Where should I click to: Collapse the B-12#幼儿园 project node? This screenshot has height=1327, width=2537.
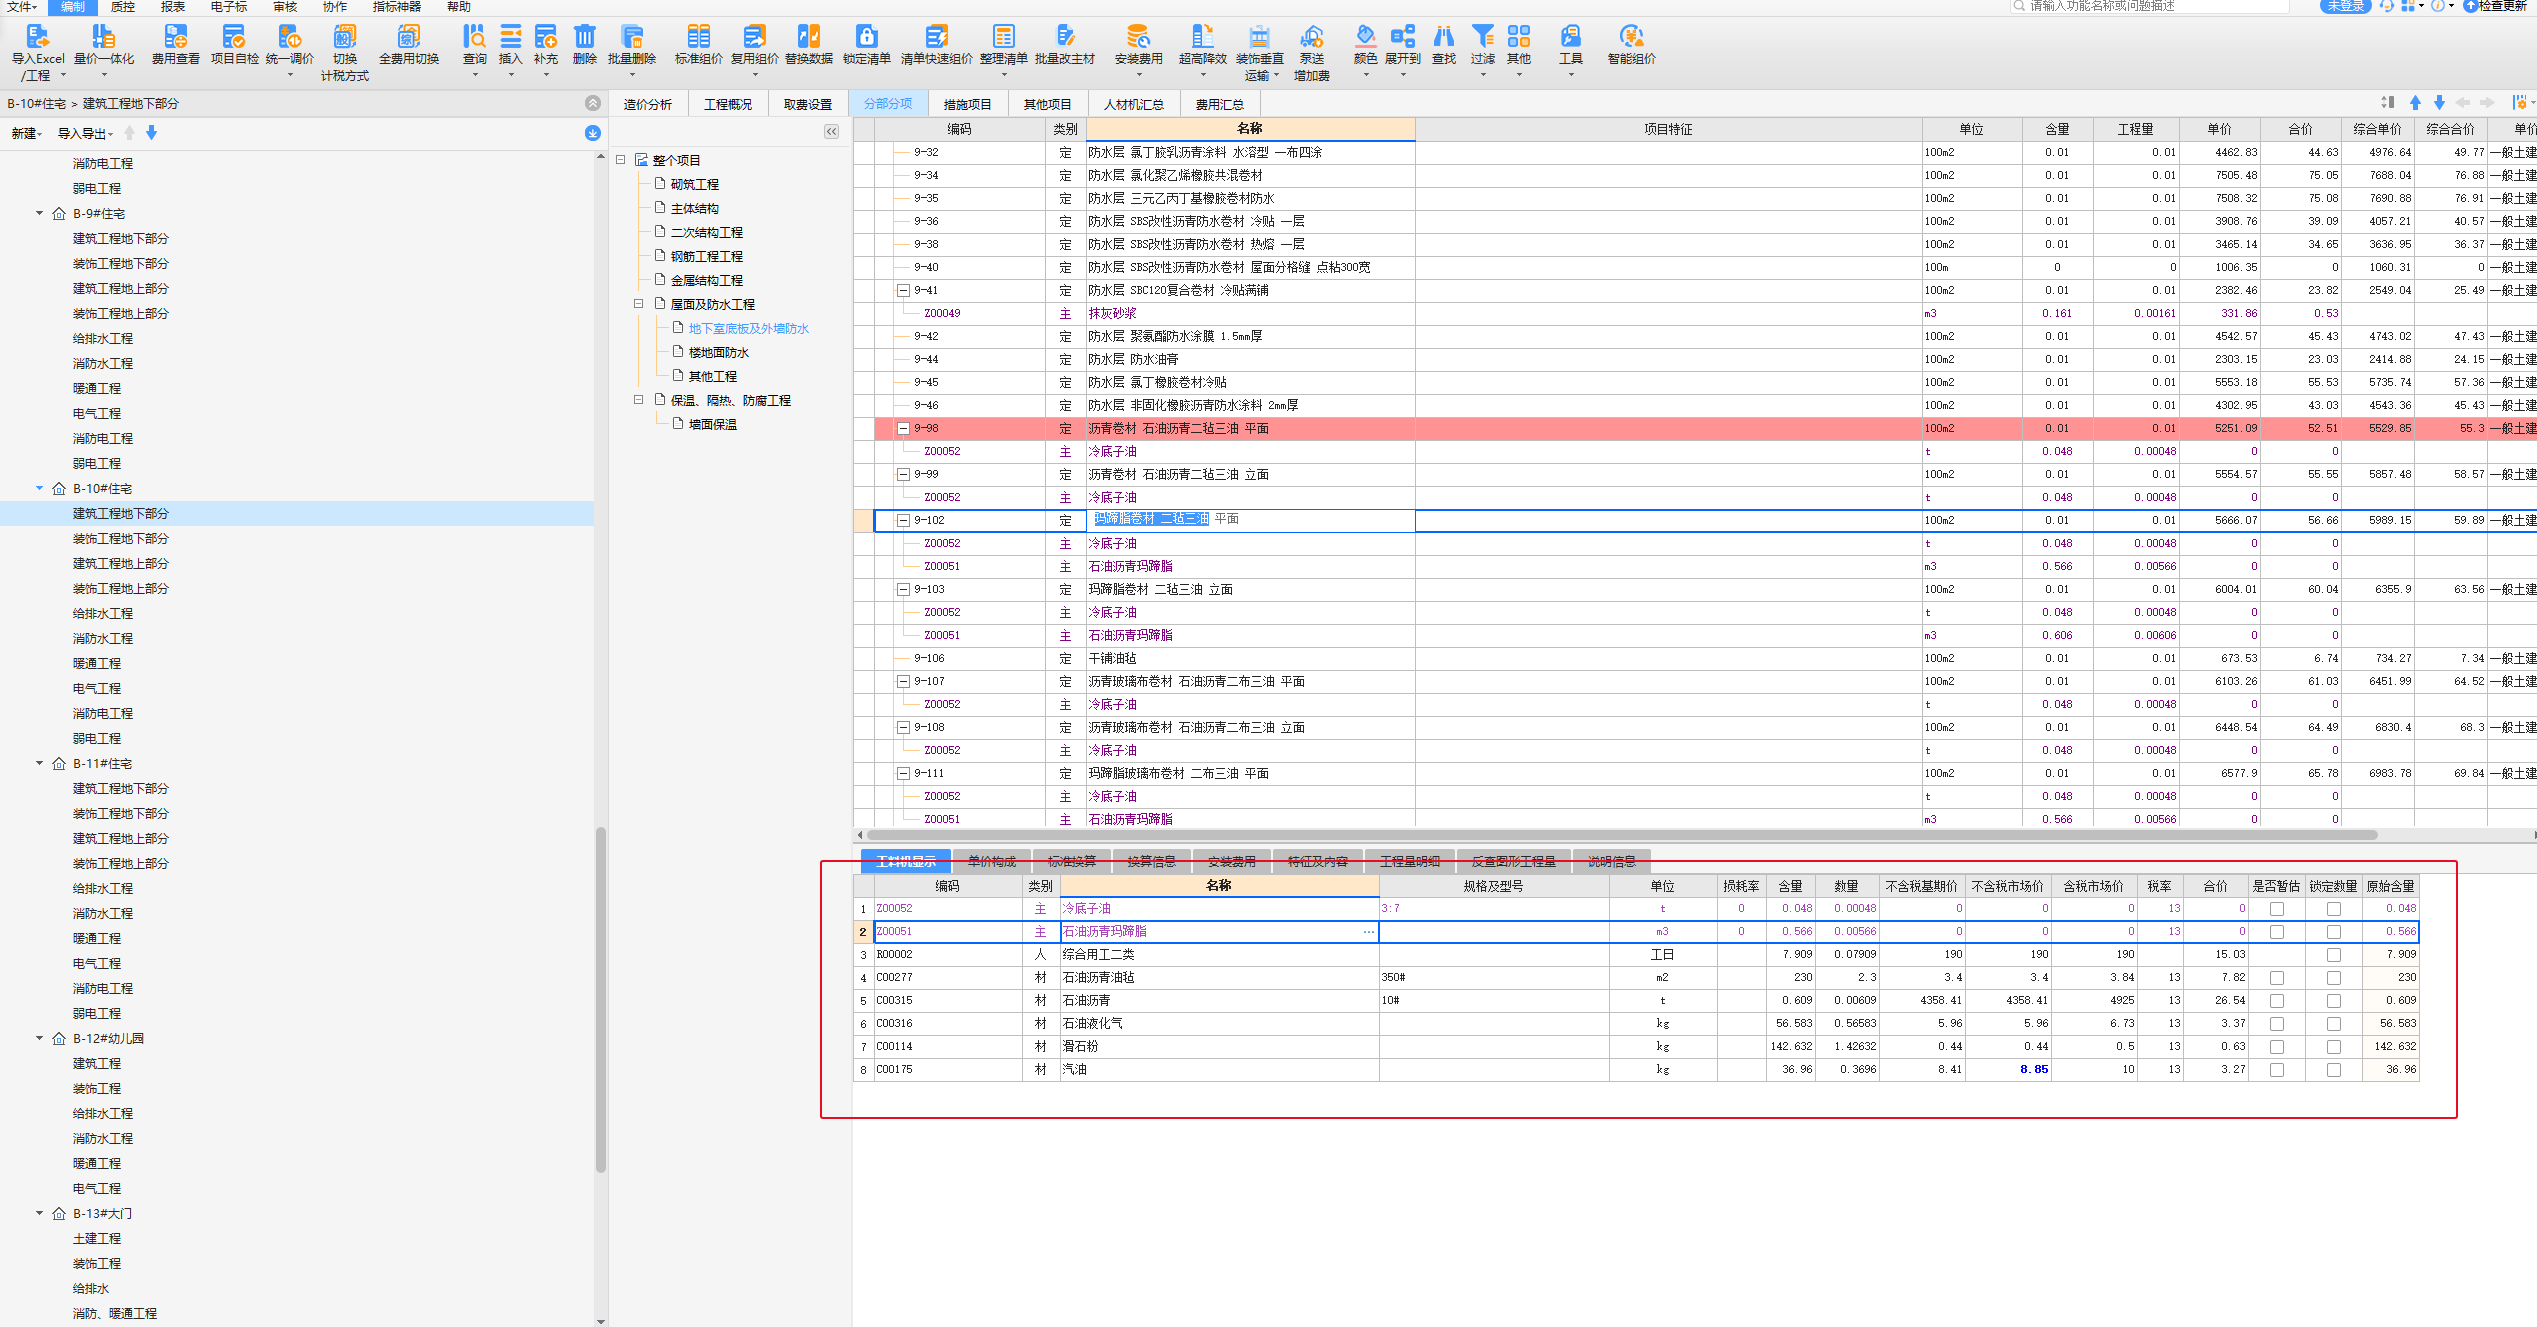[x=40, y=1038]
